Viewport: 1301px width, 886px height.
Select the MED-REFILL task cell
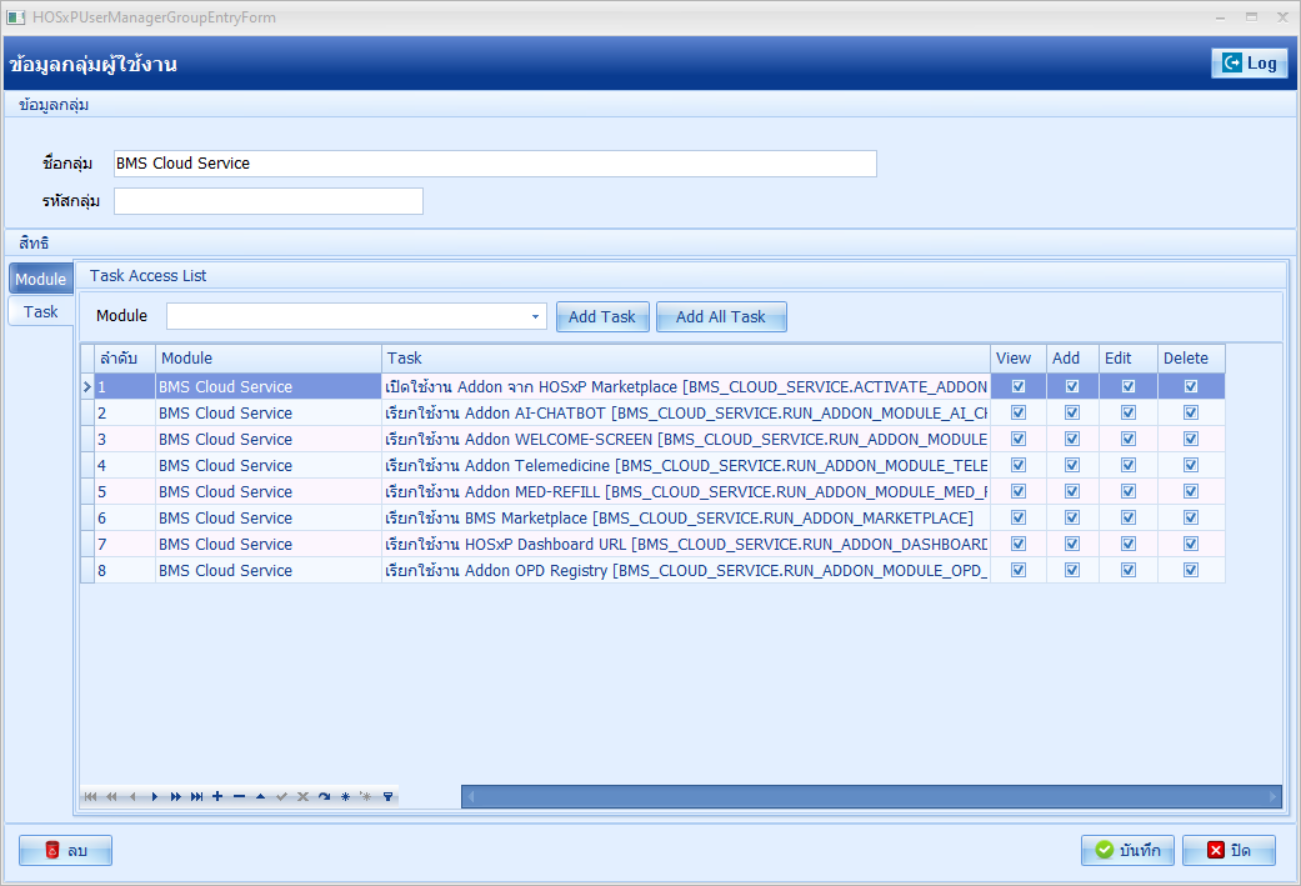686,491
